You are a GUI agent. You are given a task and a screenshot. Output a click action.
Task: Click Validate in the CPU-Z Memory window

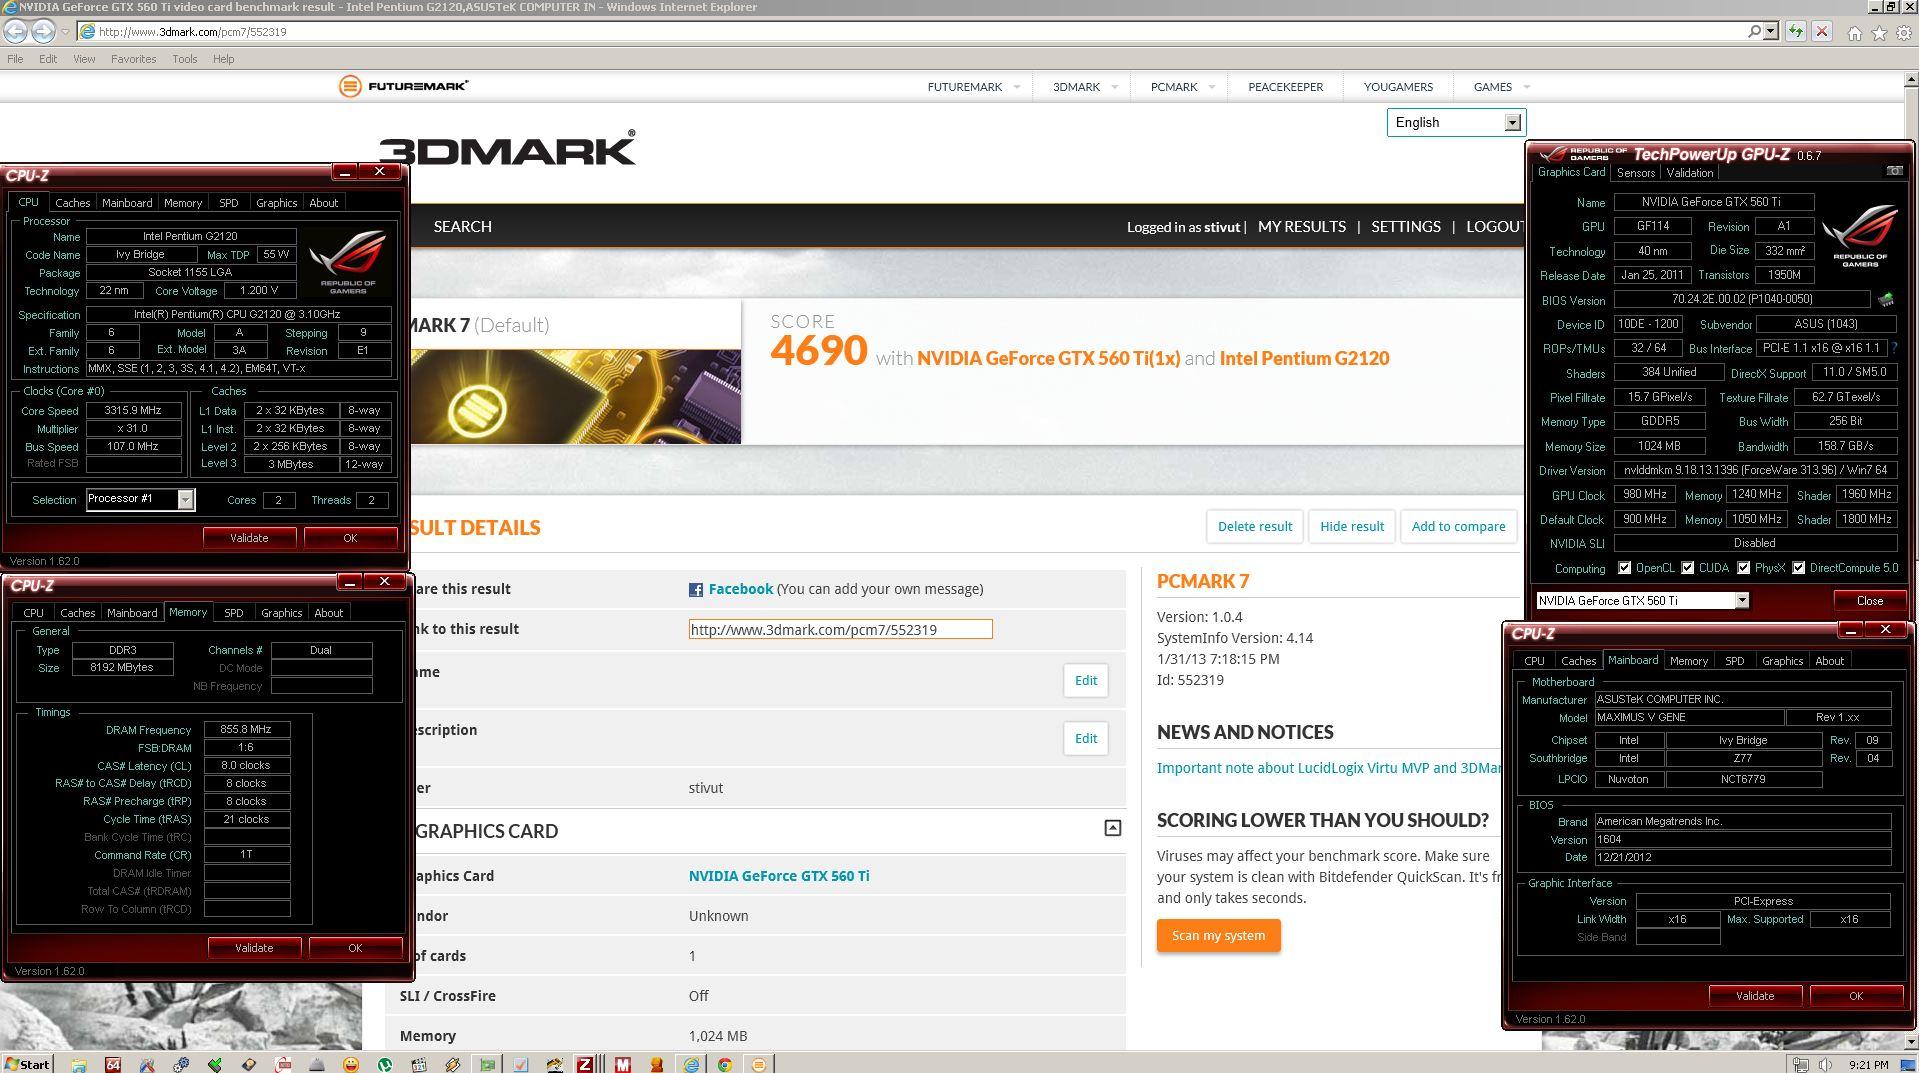click(254, 948)
